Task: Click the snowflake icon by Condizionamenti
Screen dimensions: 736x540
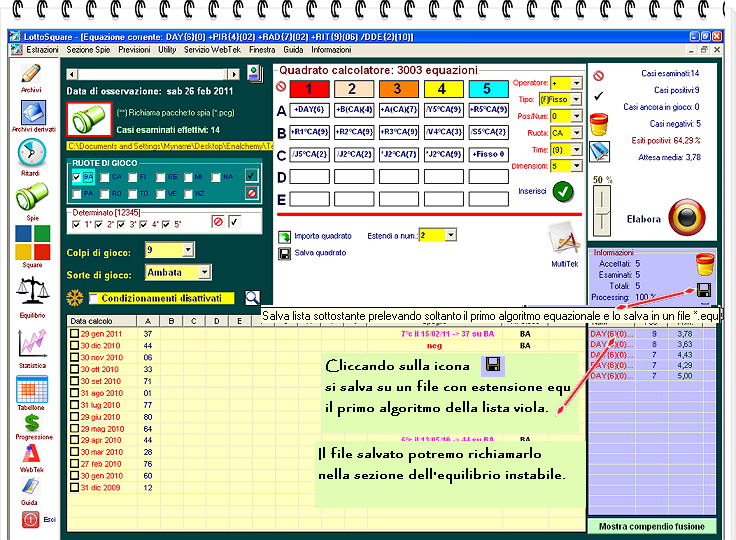Action: (x=75, y=298)
